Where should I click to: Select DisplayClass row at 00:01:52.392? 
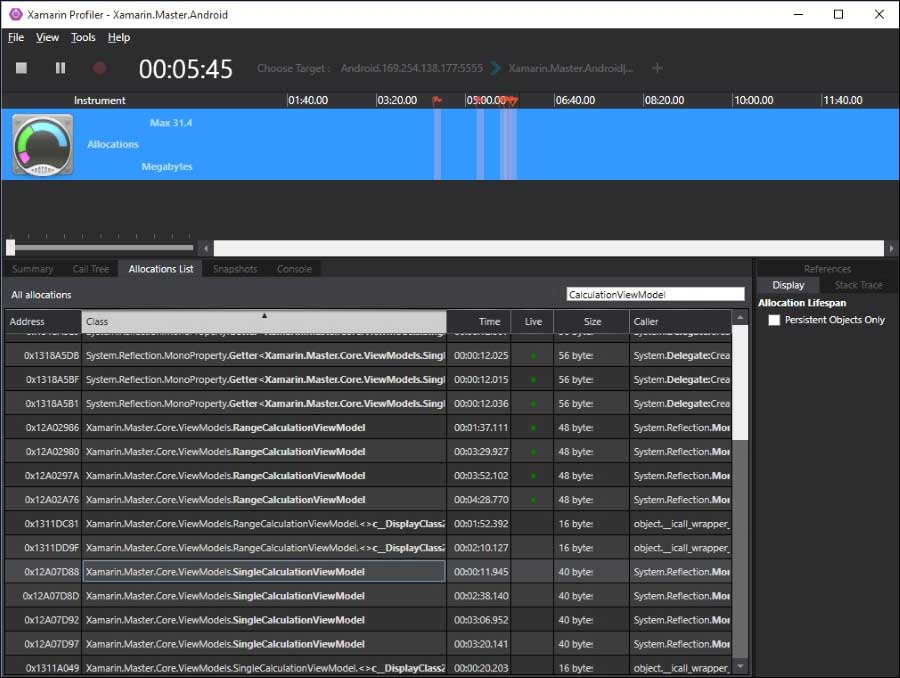pyautogui.click(x=368, y=524)
